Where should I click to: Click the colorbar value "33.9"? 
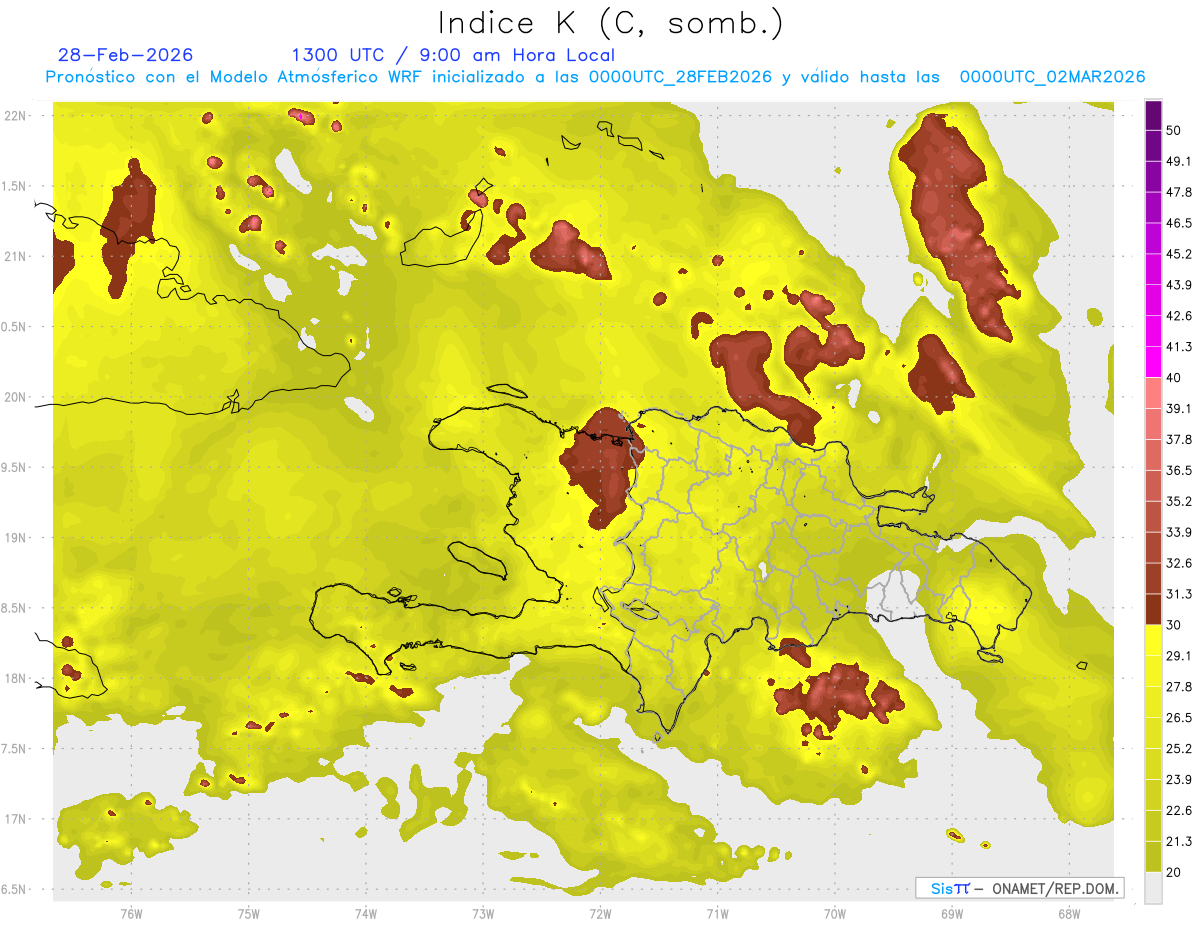pos(1179,532)
